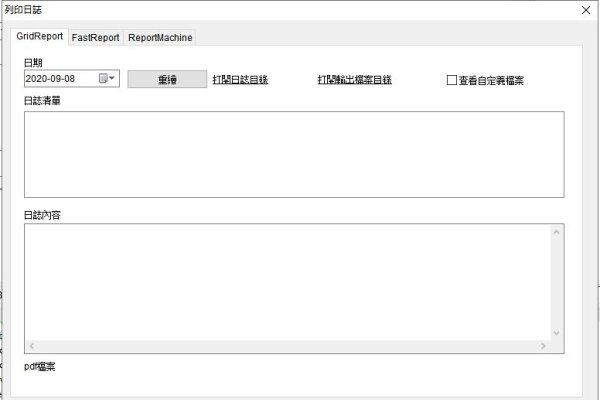600x400 pixels.
Task: Click inside the 日誌清單 list box
Action: (294, 155)
